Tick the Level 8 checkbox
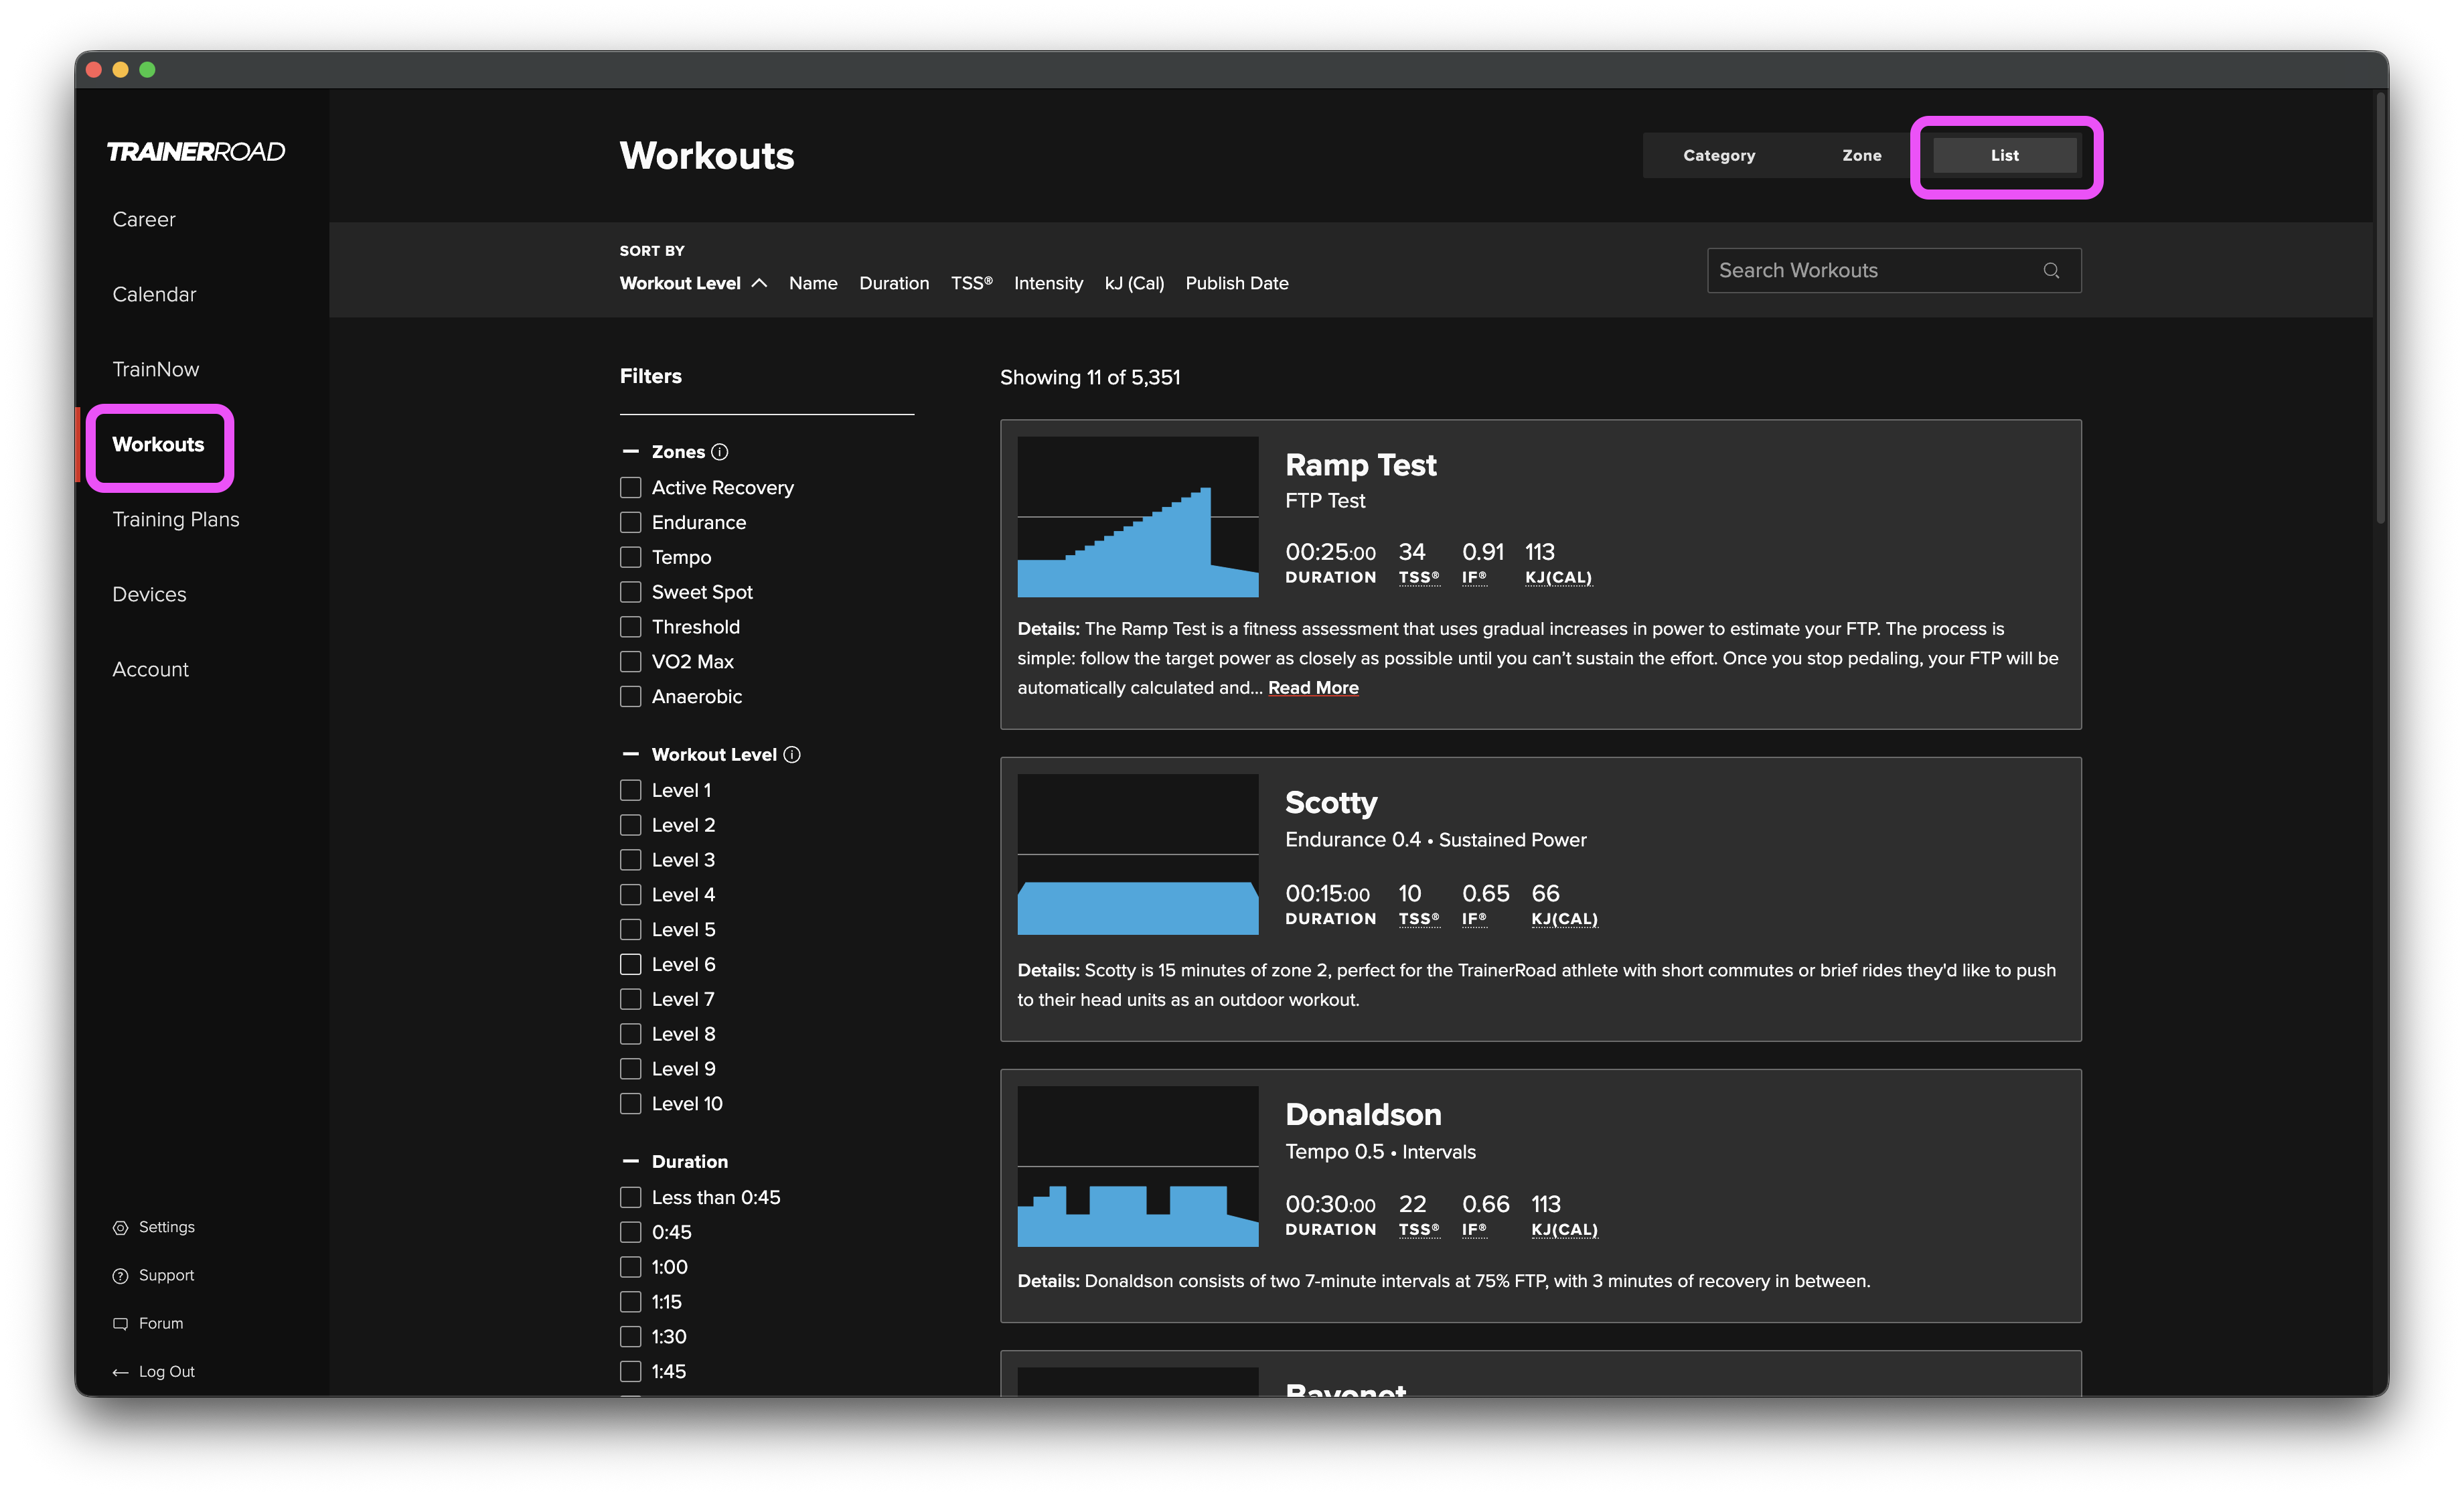Image resolution: width=2464 pixels, height=1496 pixels. coord(630,1034)
